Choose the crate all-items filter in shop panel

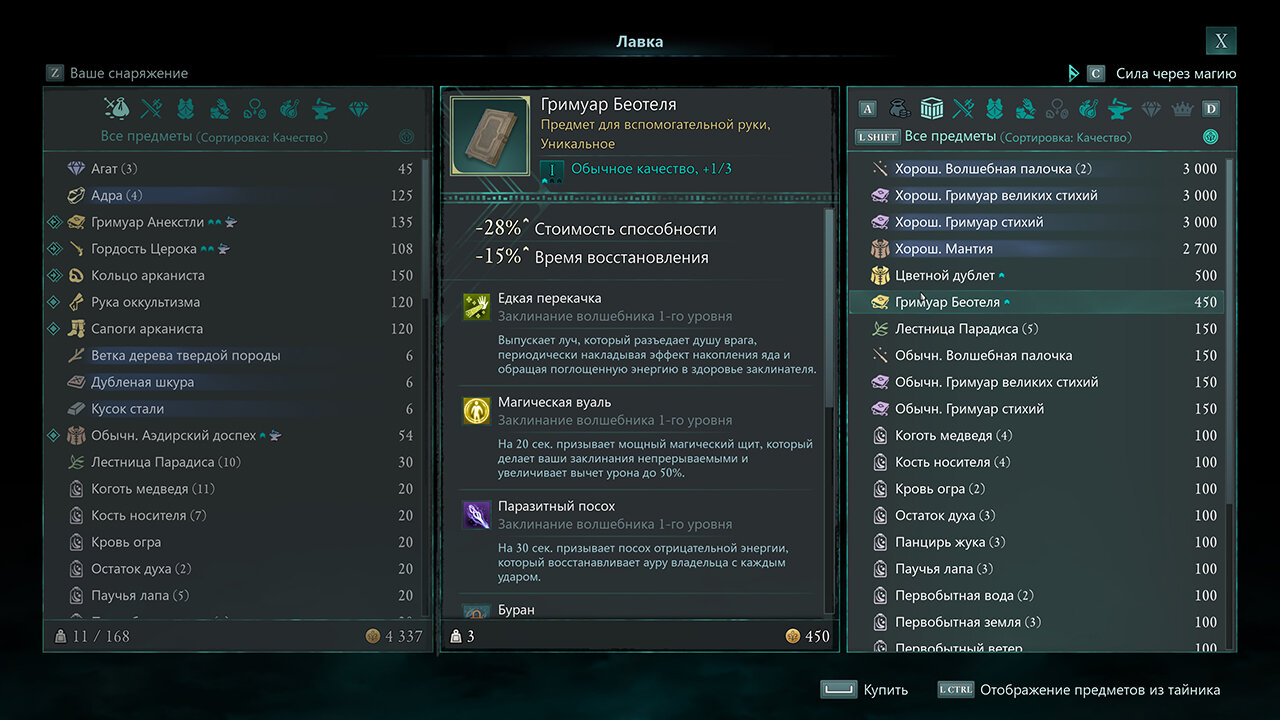pyautogui.click(x=932, y=108)
